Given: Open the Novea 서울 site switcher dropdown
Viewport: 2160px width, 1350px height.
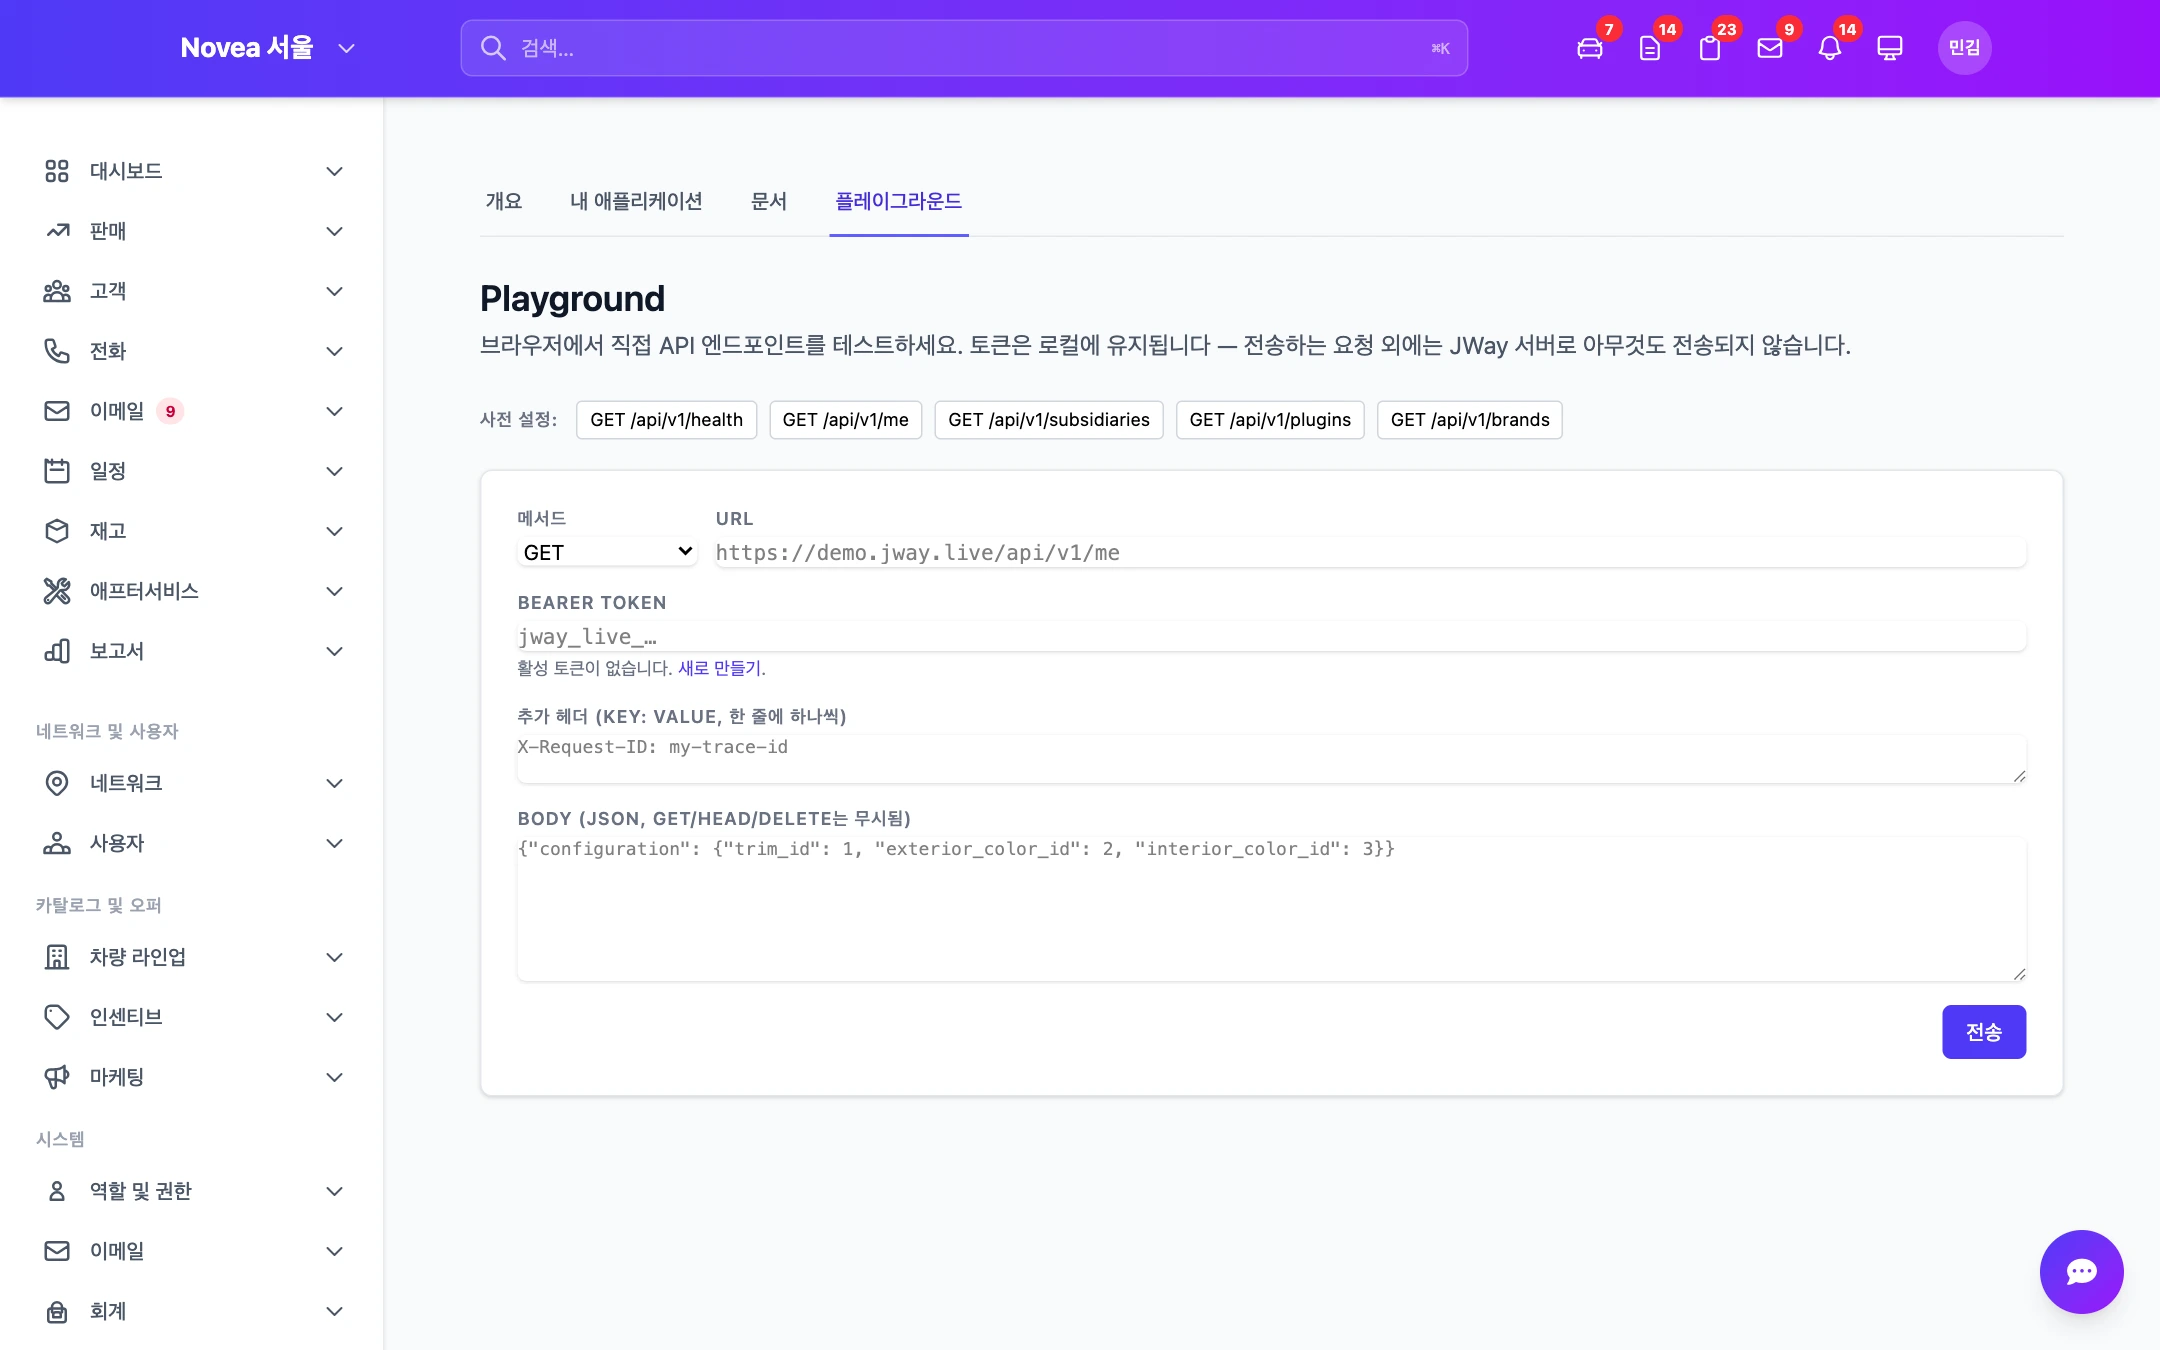Looking at the screenshot, I should pos(267,48).
